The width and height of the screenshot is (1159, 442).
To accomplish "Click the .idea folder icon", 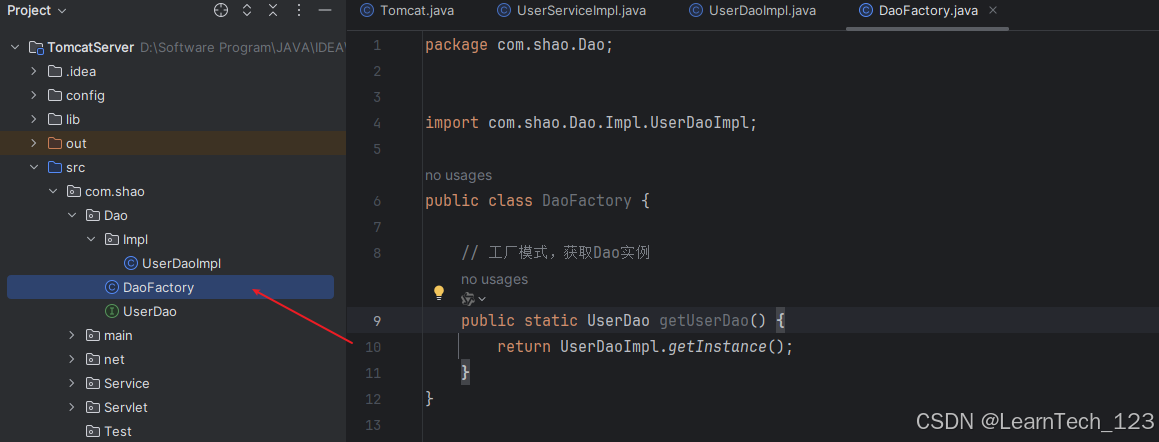I will pos(55,72).
